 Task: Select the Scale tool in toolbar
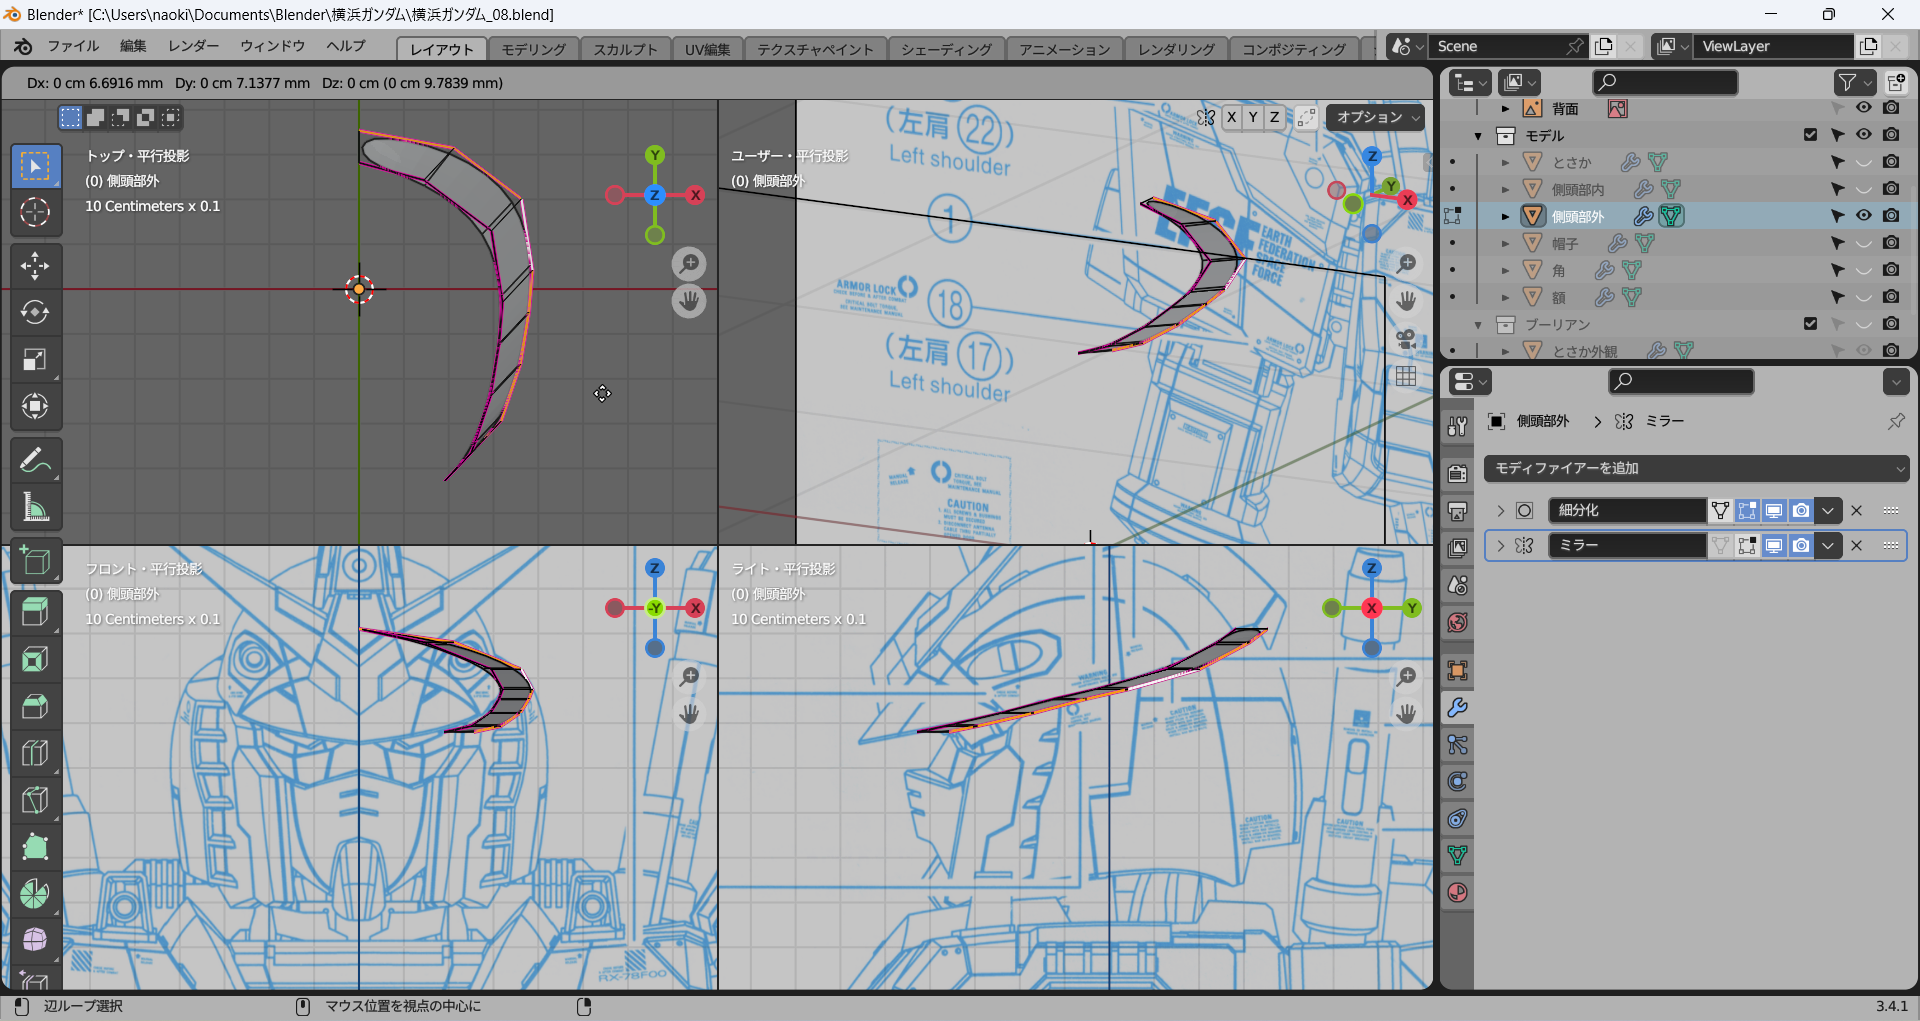coord(35,360)
